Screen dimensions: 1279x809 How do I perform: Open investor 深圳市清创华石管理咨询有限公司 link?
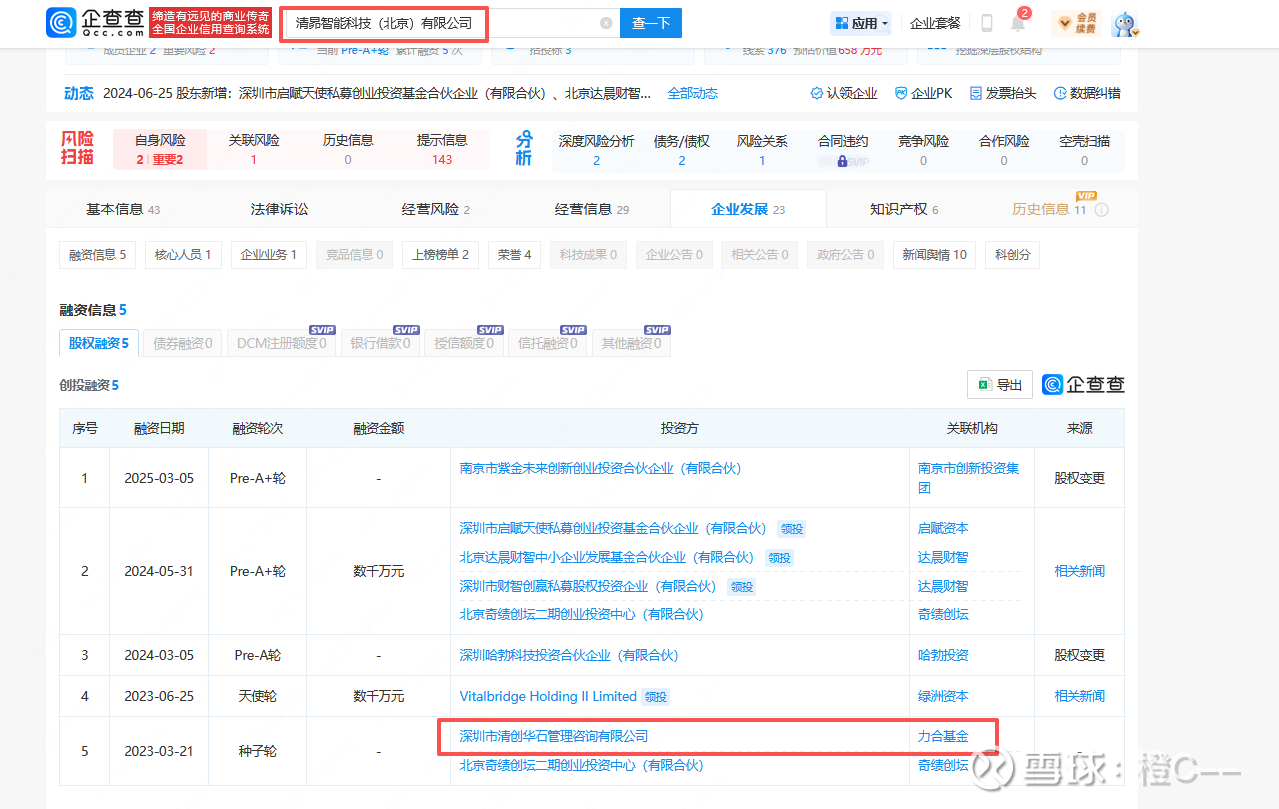point(553,736)
